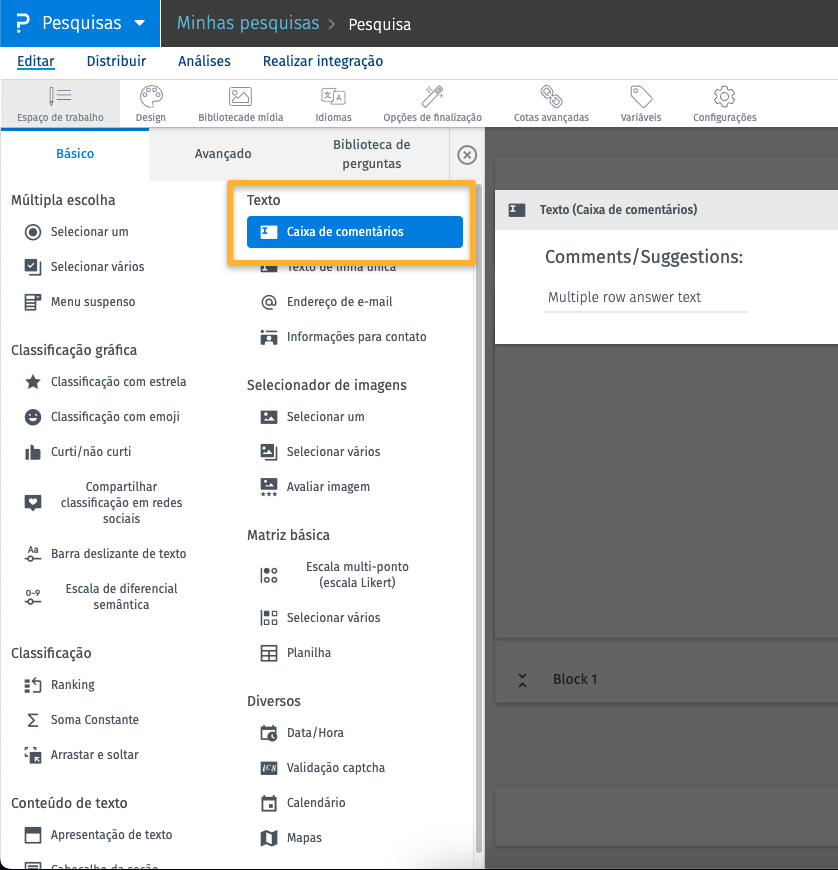The height and width of the screenshot is (870, 838).
Task: Expand the Block 1 chevron
Action: [522, 680]
